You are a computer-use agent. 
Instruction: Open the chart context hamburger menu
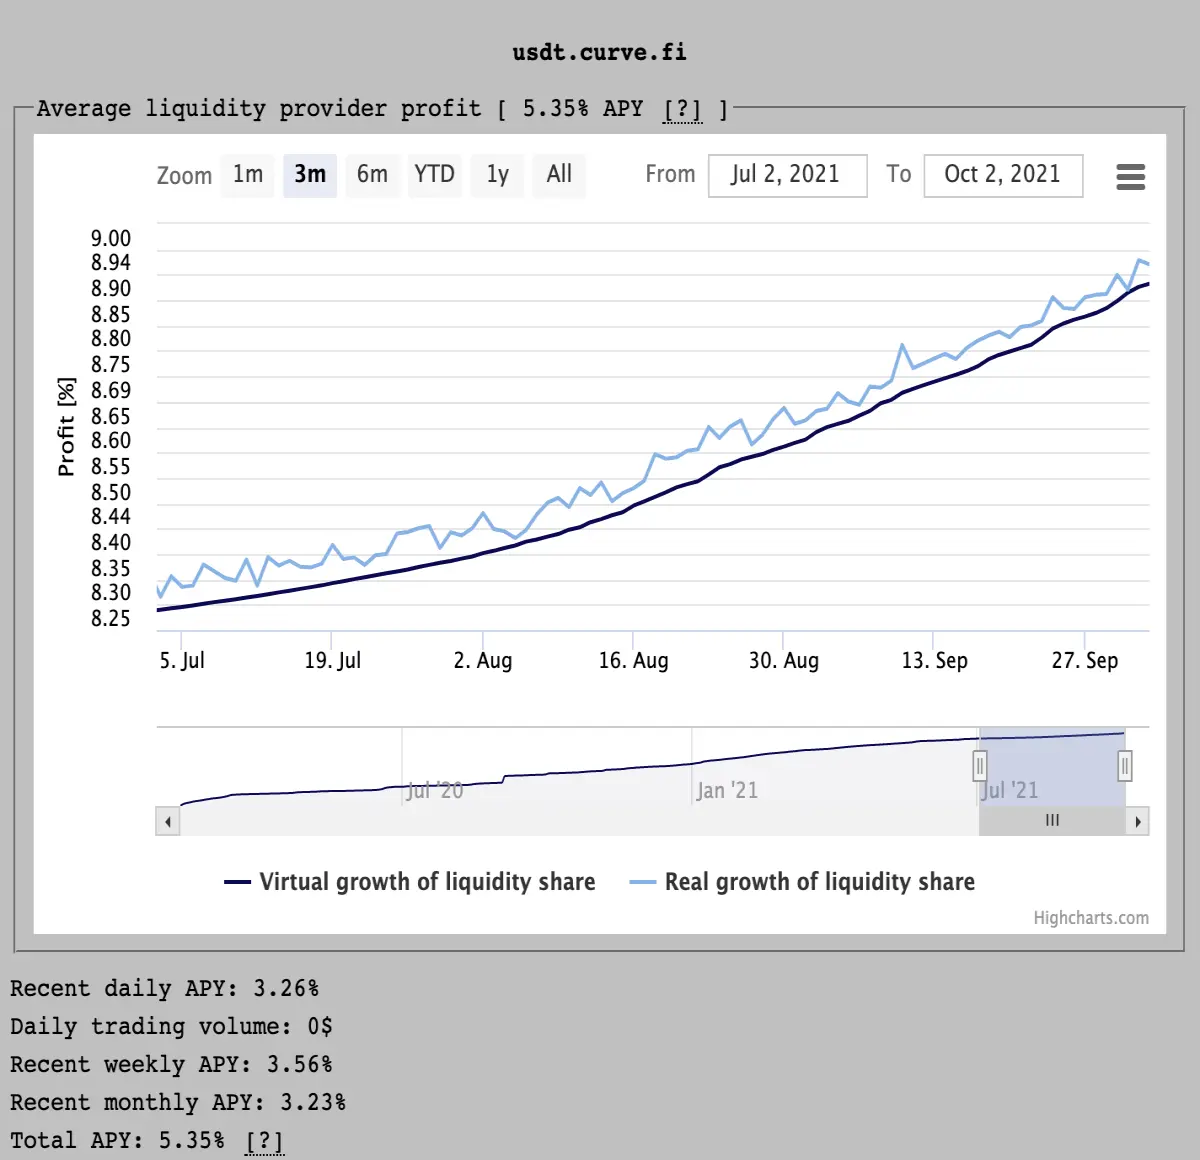pos(1130,177)
